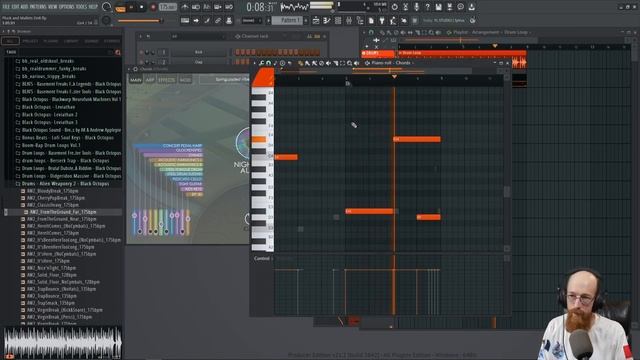Click the microphone recording icon in top toolbar

(x=416, y=7)
